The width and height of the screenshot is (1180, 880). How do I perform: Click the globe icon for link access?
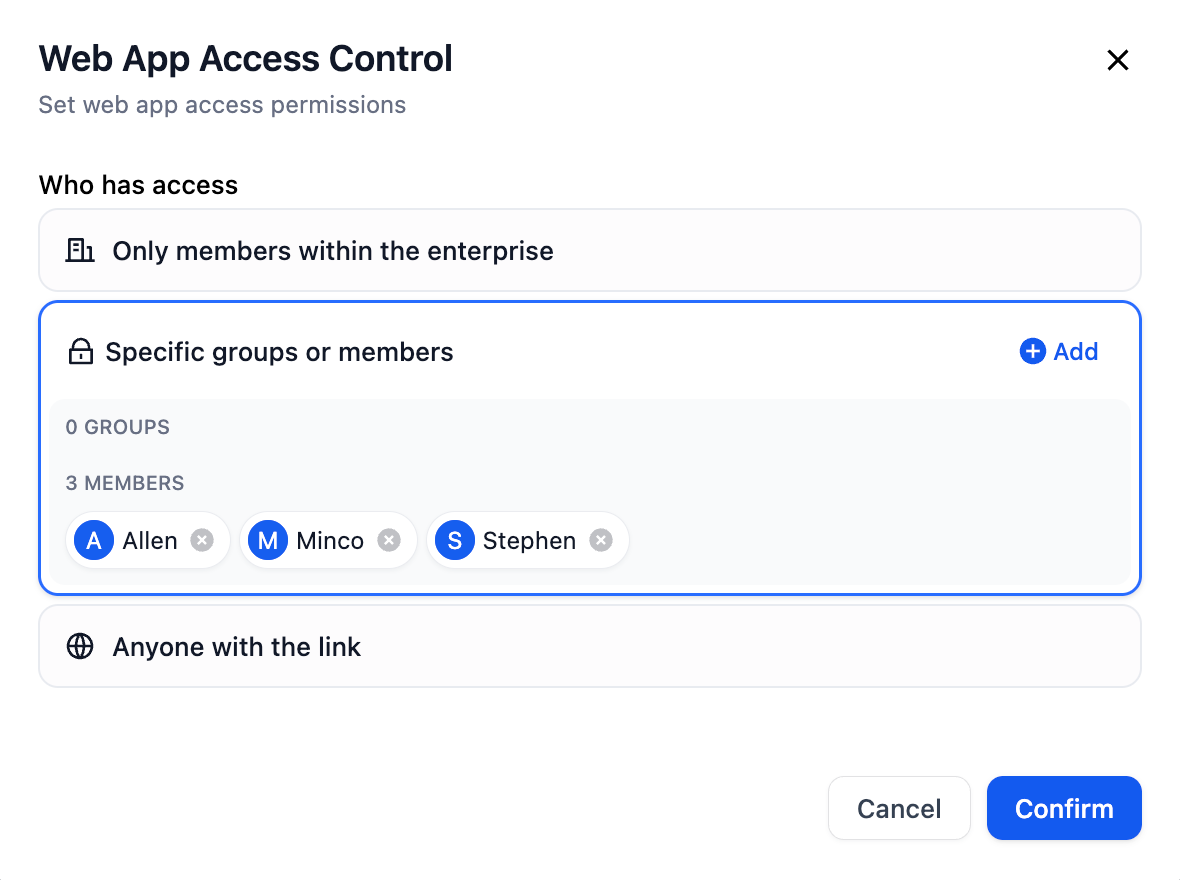pyautogui.click(x=80, y=646)
